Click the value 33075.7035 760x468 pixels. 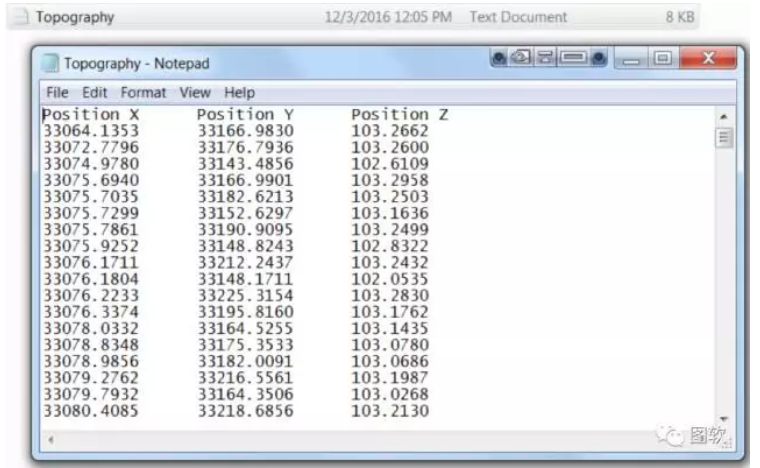tap(91, 197)
